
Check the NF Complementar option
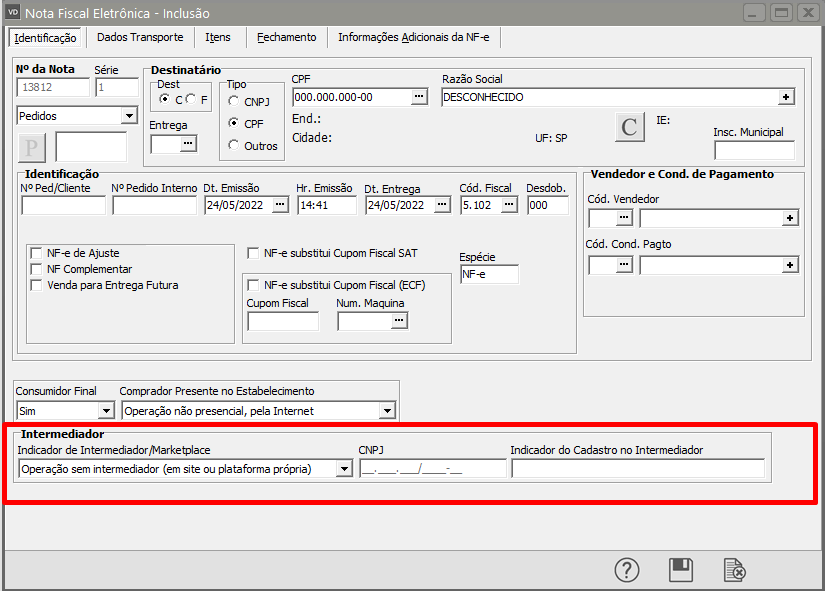pos(37,269)
